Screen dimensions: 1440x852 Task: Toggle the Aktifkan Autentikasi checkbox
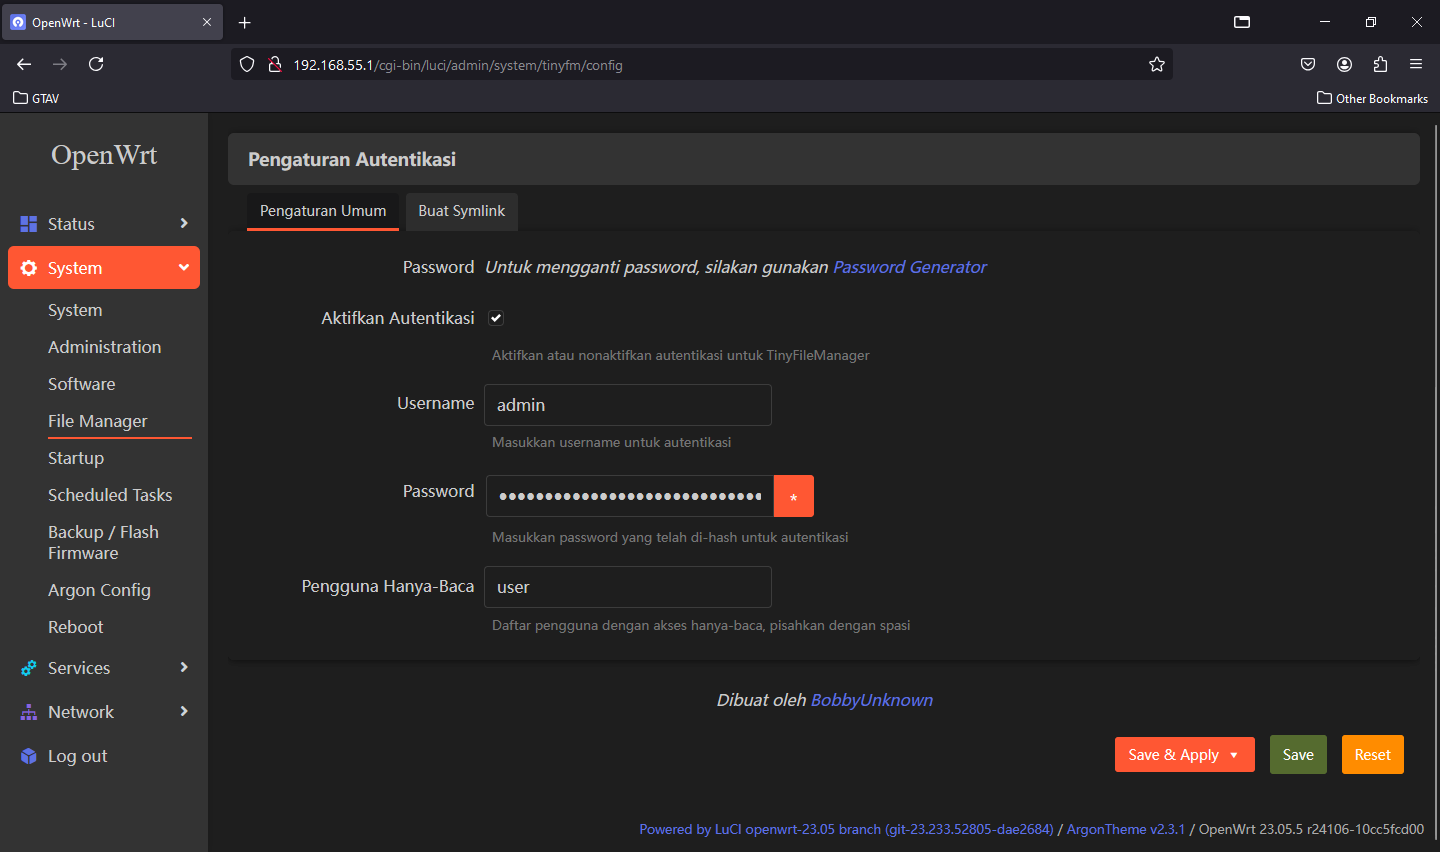point(496,318)
